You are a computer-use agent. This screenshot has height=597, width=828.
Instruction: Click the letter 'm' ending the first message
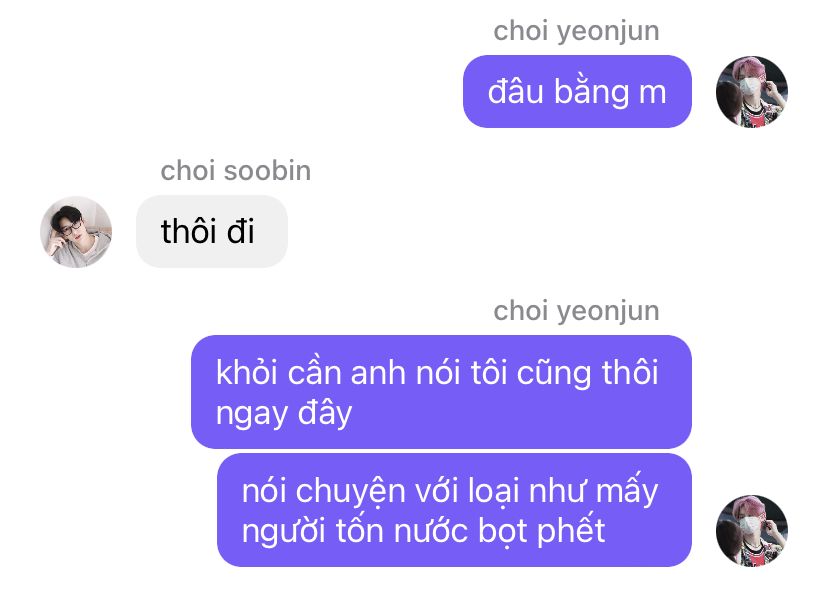click(x=653, y=93)
